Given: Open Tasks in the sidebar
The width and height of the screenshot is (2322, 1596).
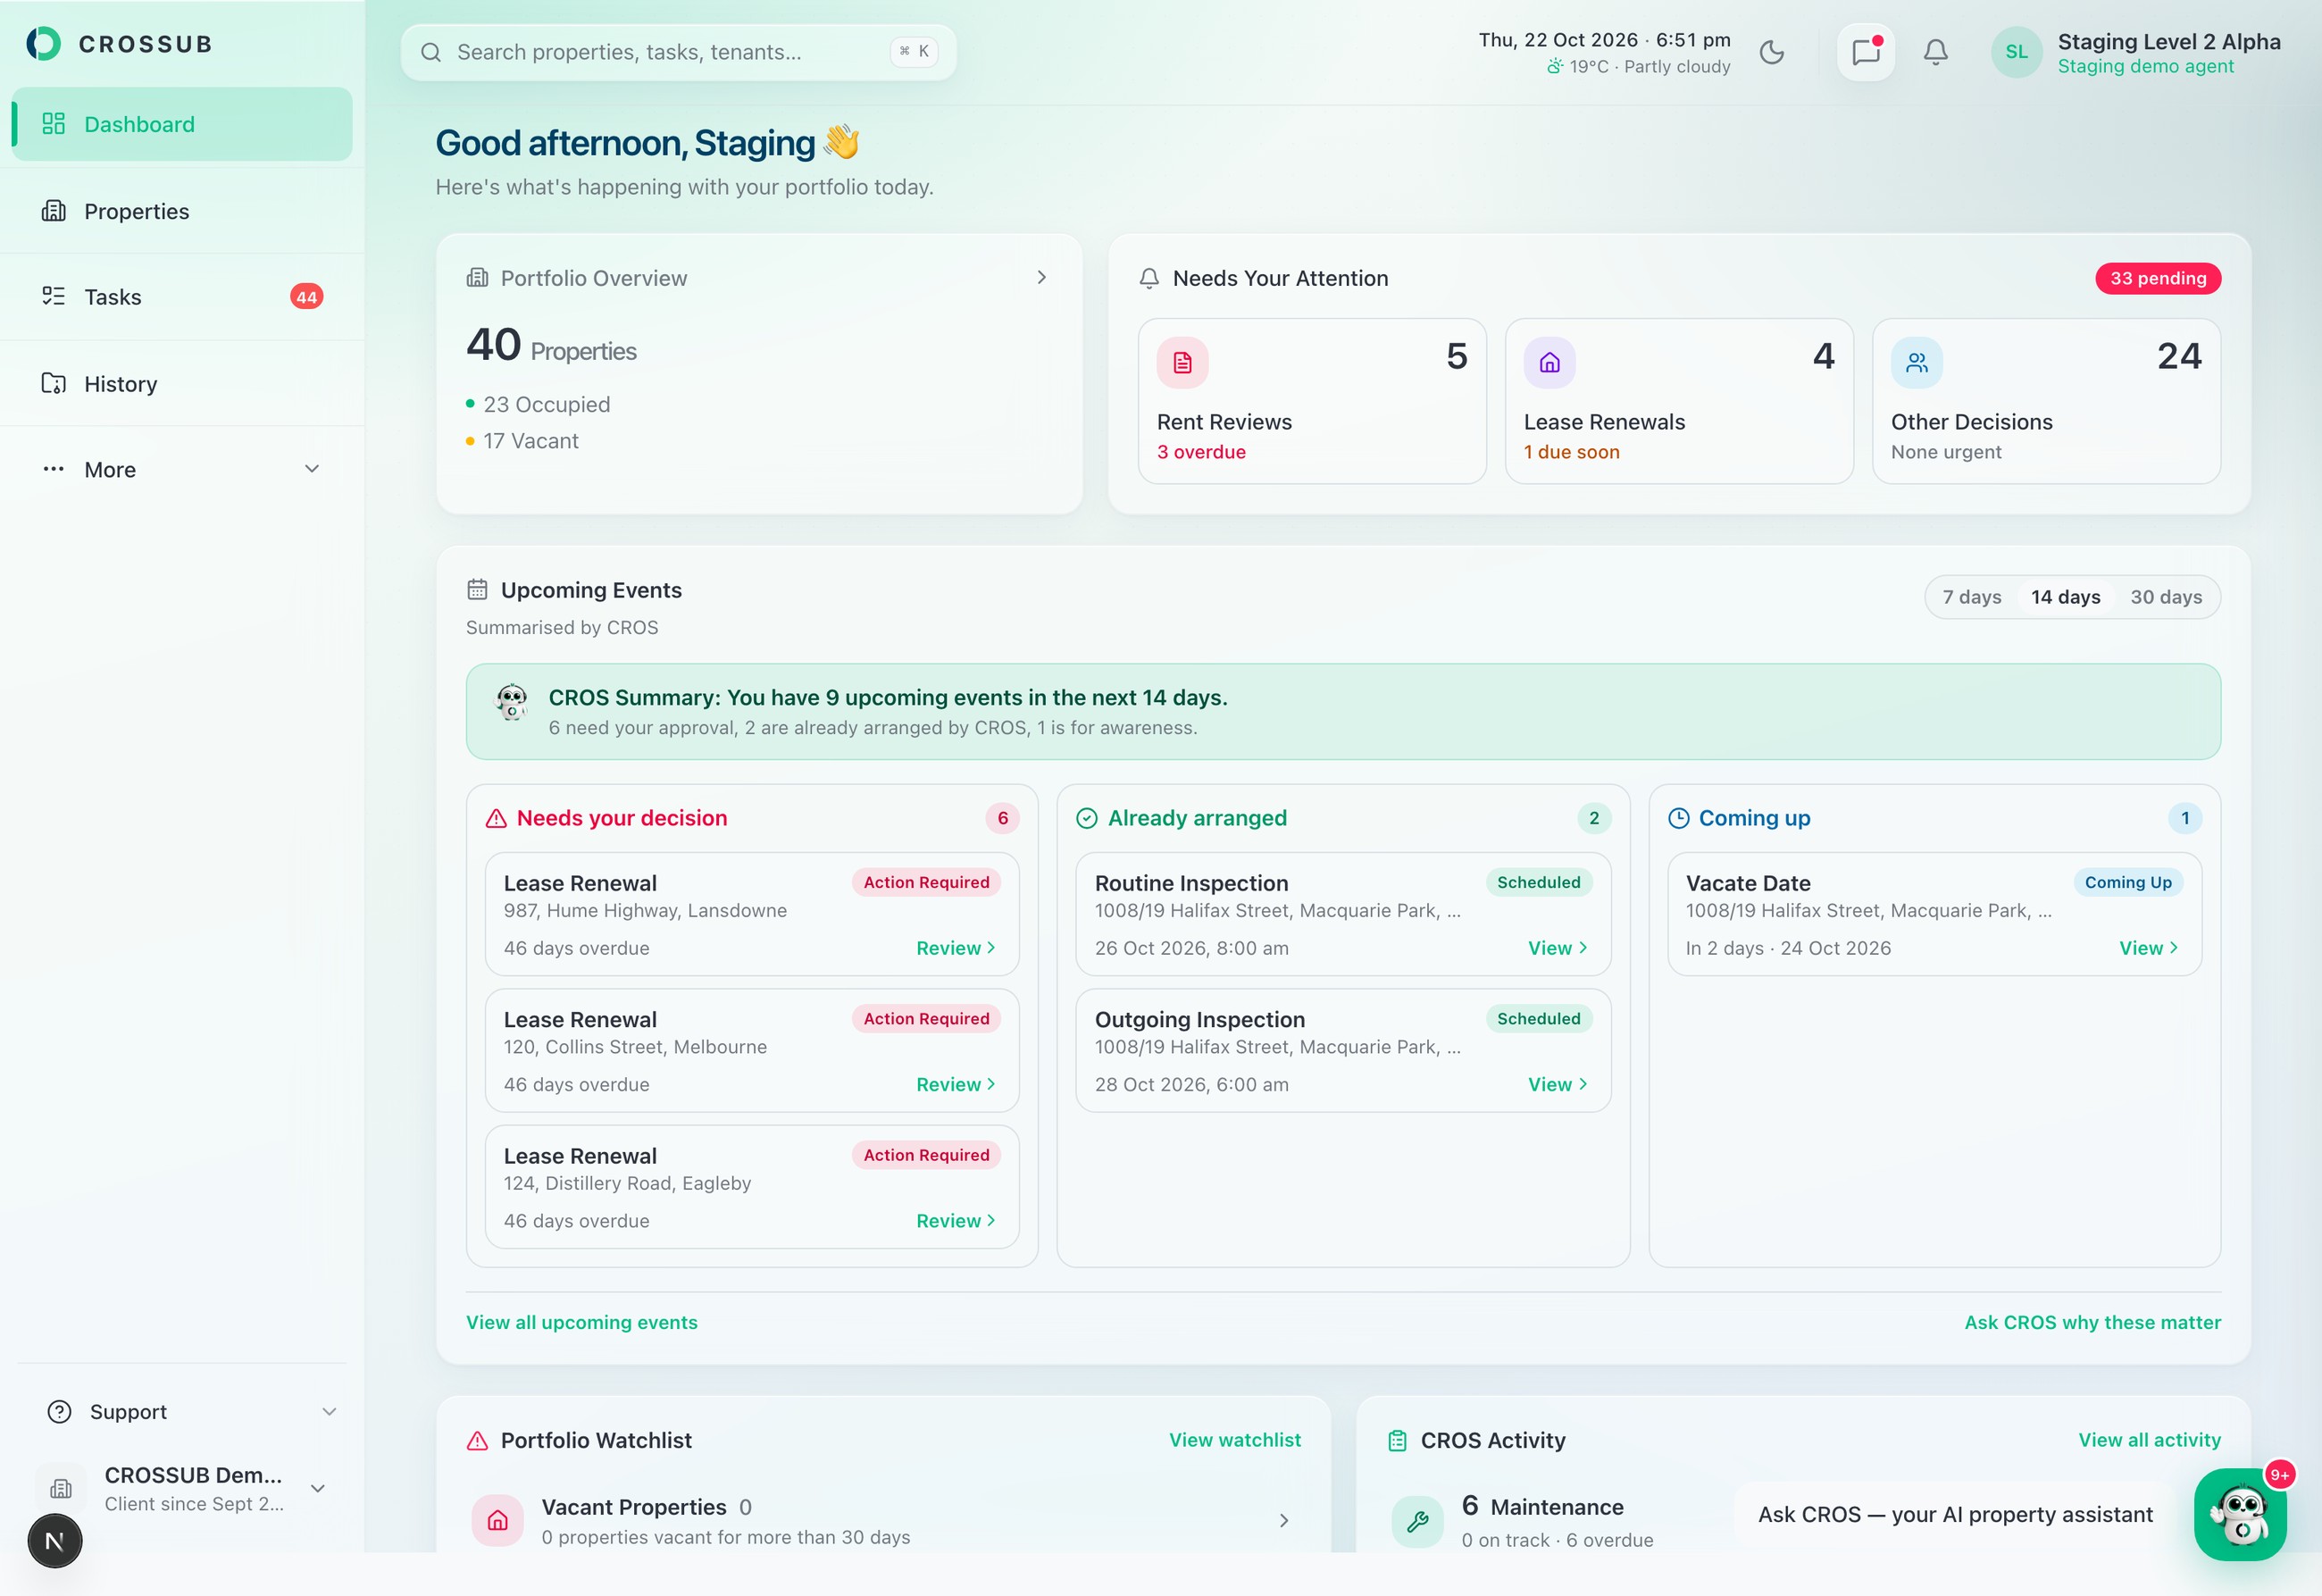Looking at the screenshot, I should pos(182,297).
